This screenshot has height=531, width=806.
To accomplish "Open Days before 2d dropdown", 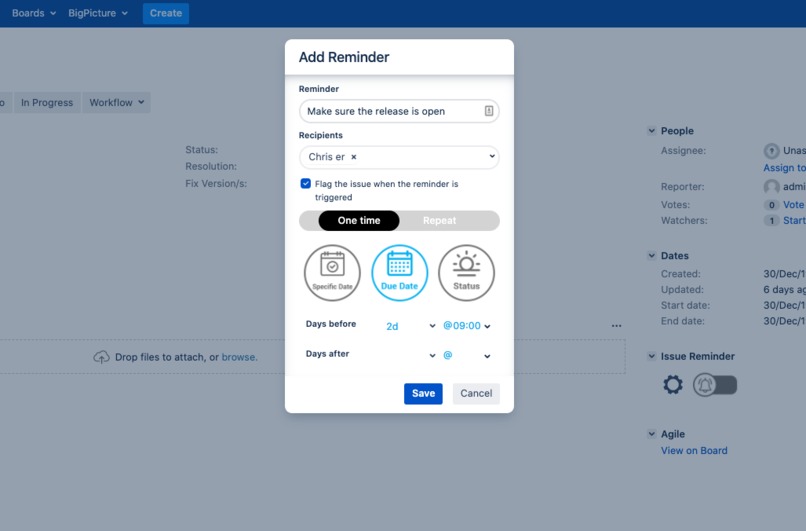I will pos(410,326).
